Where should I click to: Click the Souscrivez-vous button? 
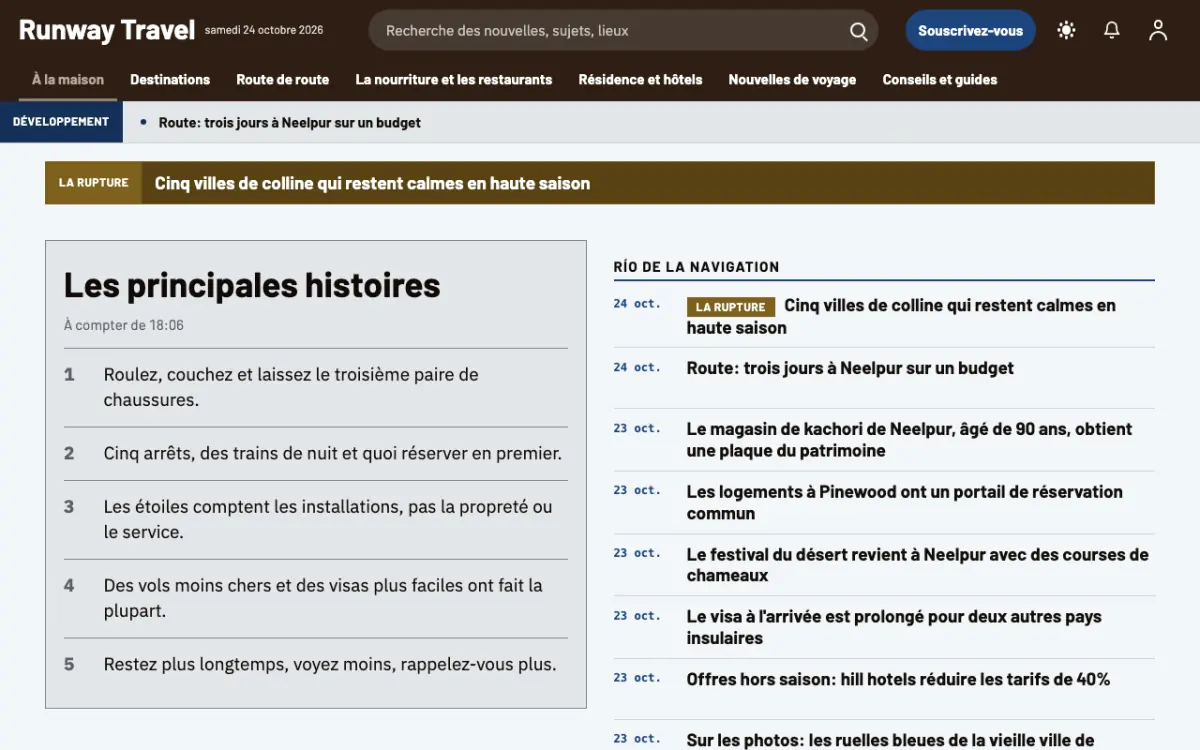(970, 31)
